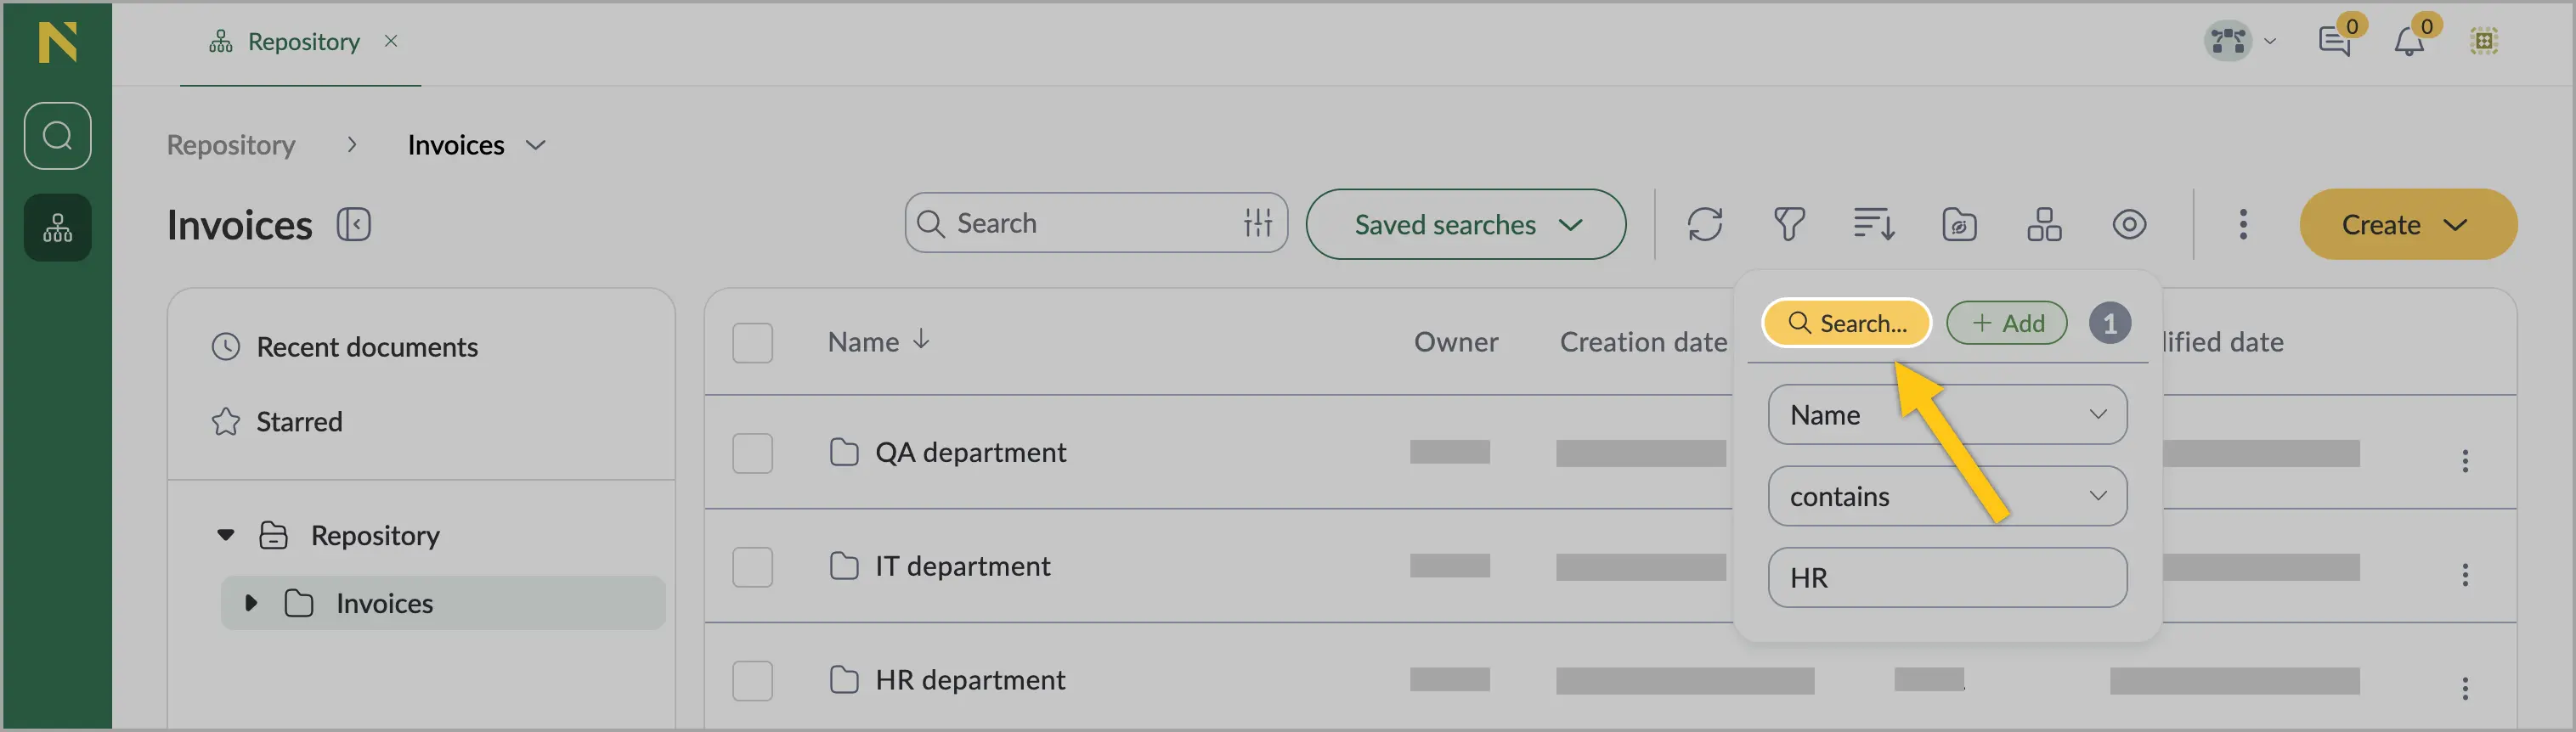This screenshot has height=732, width=2576.
Task: Click the folder link icon in toolbar
Action: (x=1959, y=224)
